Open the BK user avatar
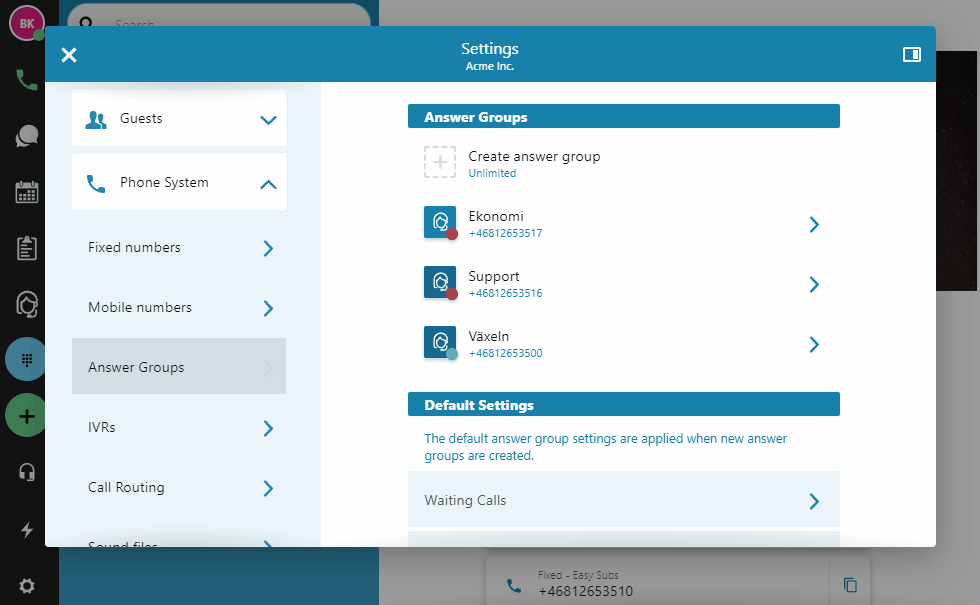This screenshot has width=980, height=605. (x=26, y=23)
